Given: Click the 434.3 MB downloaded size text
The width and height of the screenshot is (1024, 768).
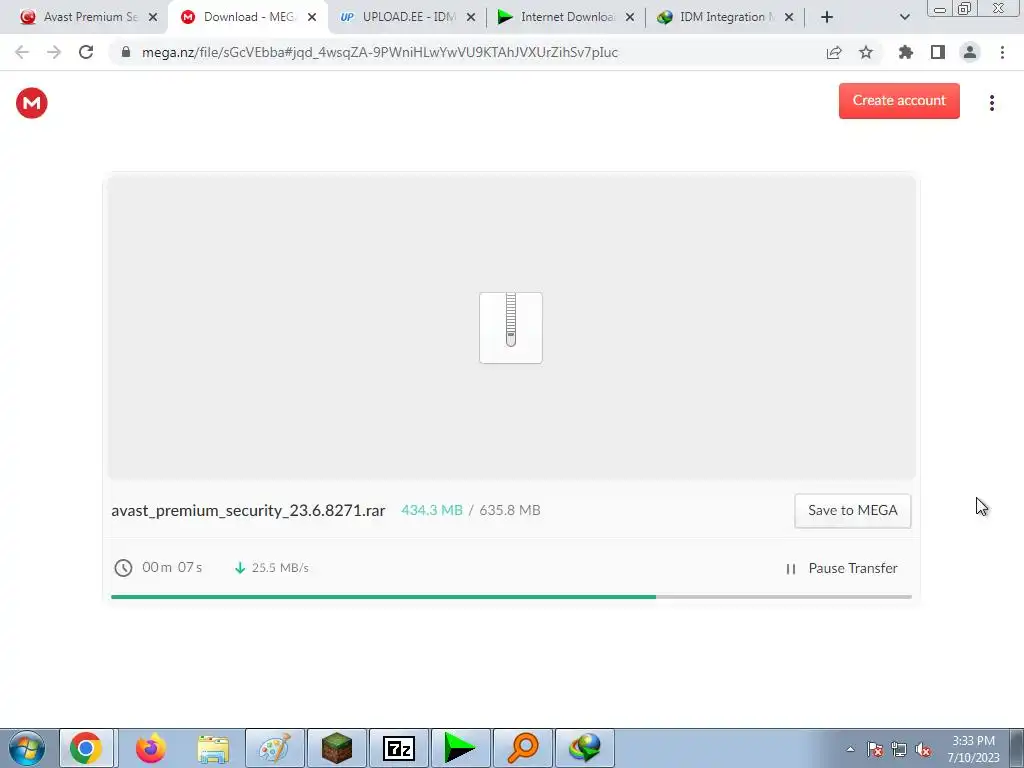Looking at the screenshot, I should 432,510.
